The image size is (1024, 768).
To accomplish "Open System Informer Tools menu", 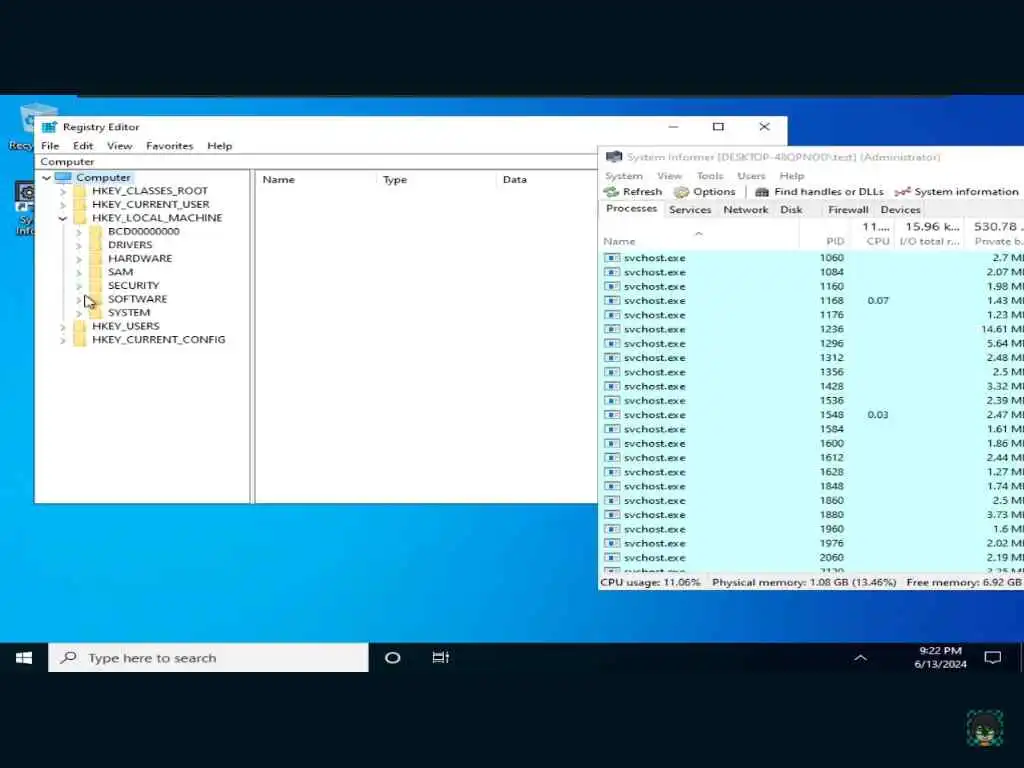I will pyautogui.click(x=710, y=176).
